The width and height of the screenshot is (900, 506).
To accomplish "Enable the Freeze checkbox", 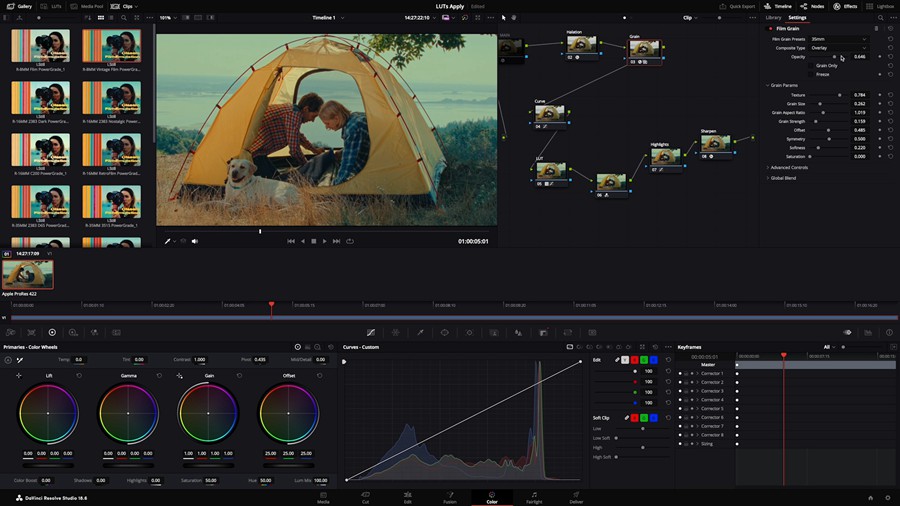I will coord(810,74).
